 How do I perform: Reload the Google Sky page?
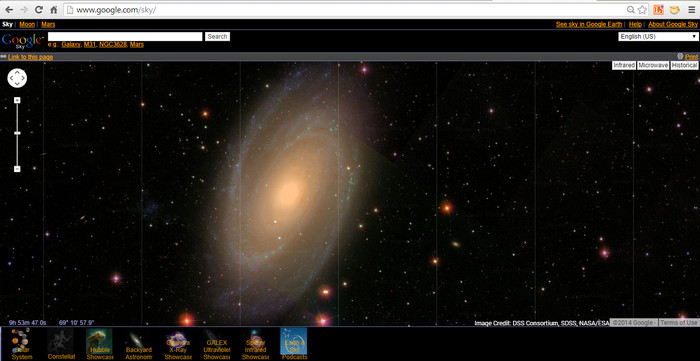pyautogui.click(x=38, y=10)
